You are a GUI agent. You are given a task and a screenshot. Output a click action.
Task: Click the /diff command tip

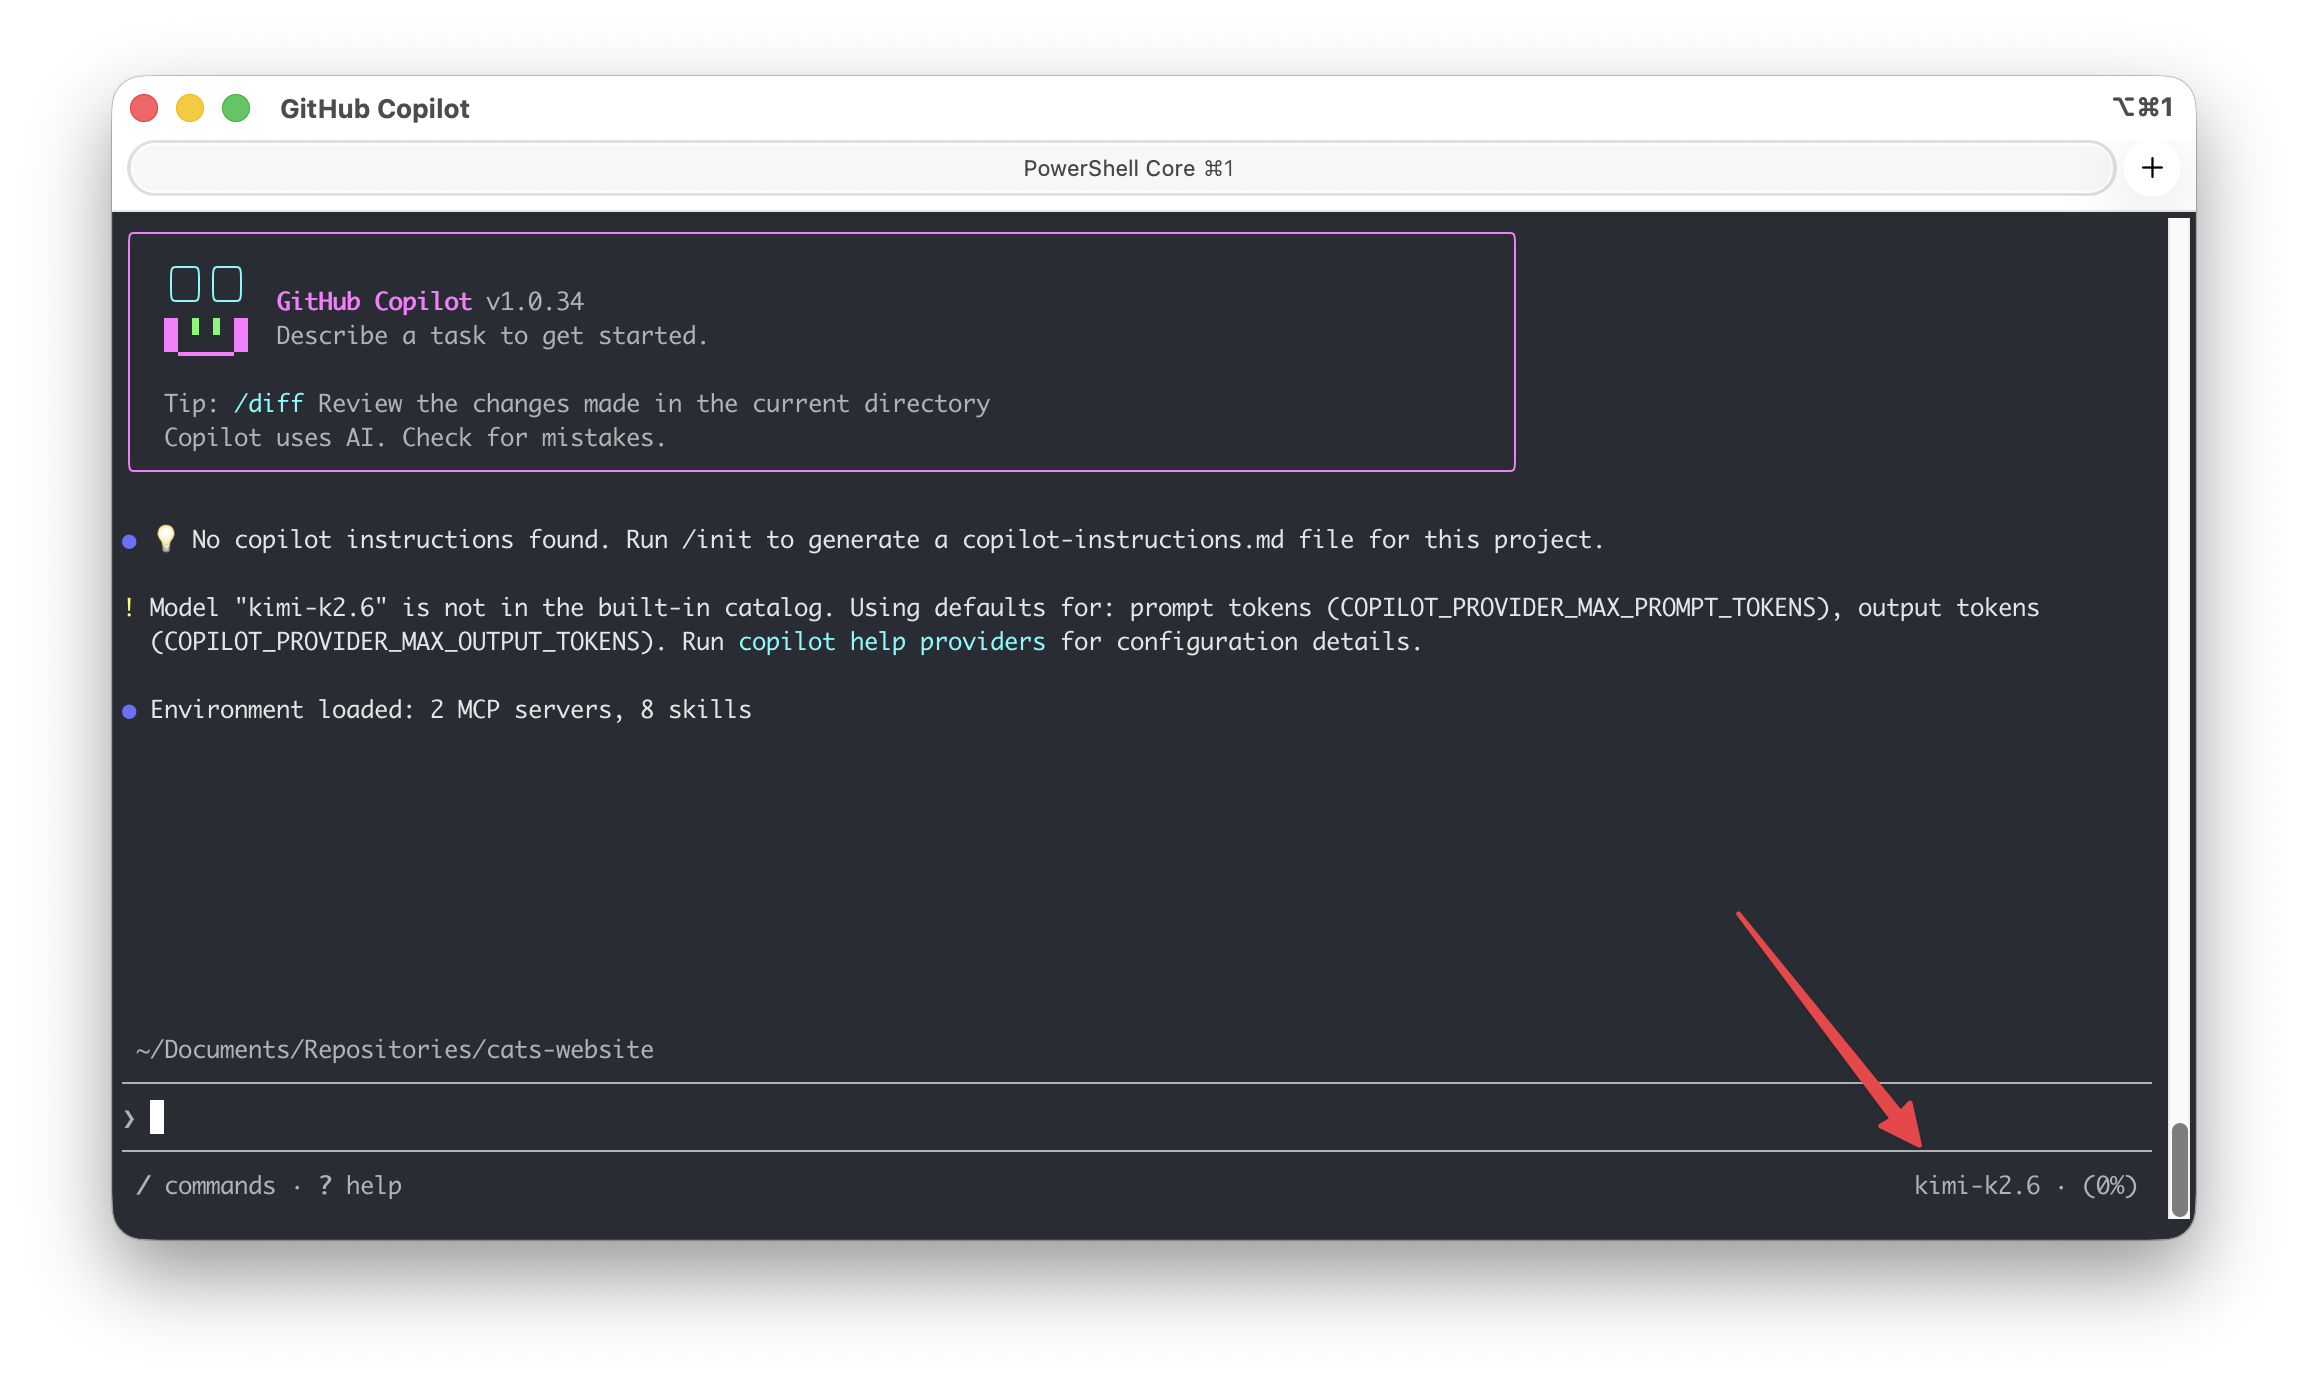pyautogui.click(x=268, y=403)
